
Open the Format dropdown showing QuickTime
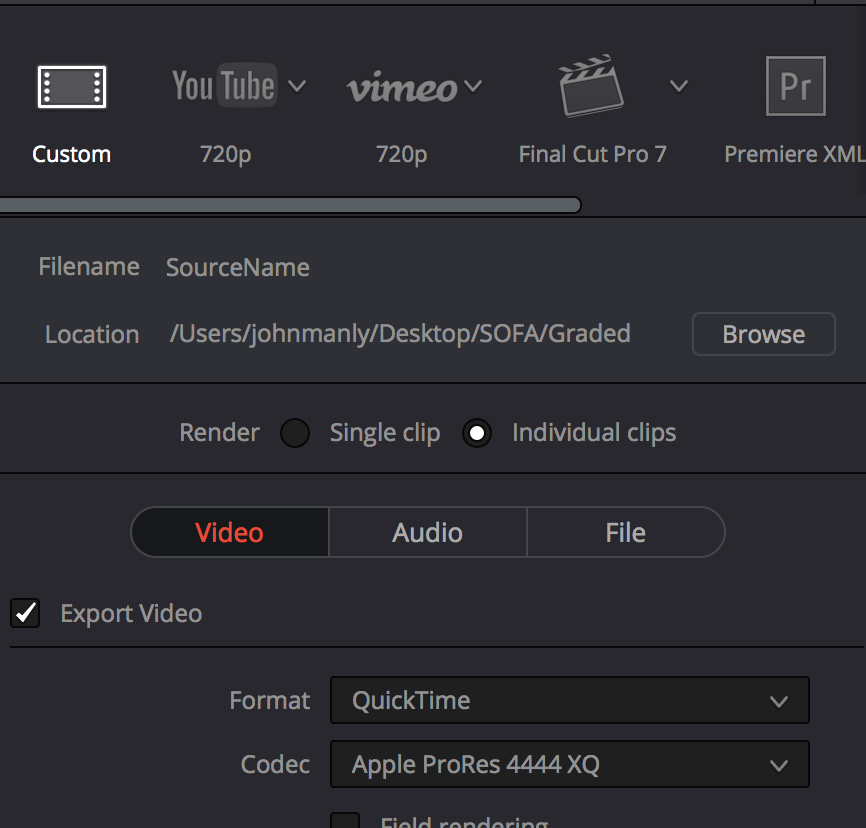tap(570, 700)
